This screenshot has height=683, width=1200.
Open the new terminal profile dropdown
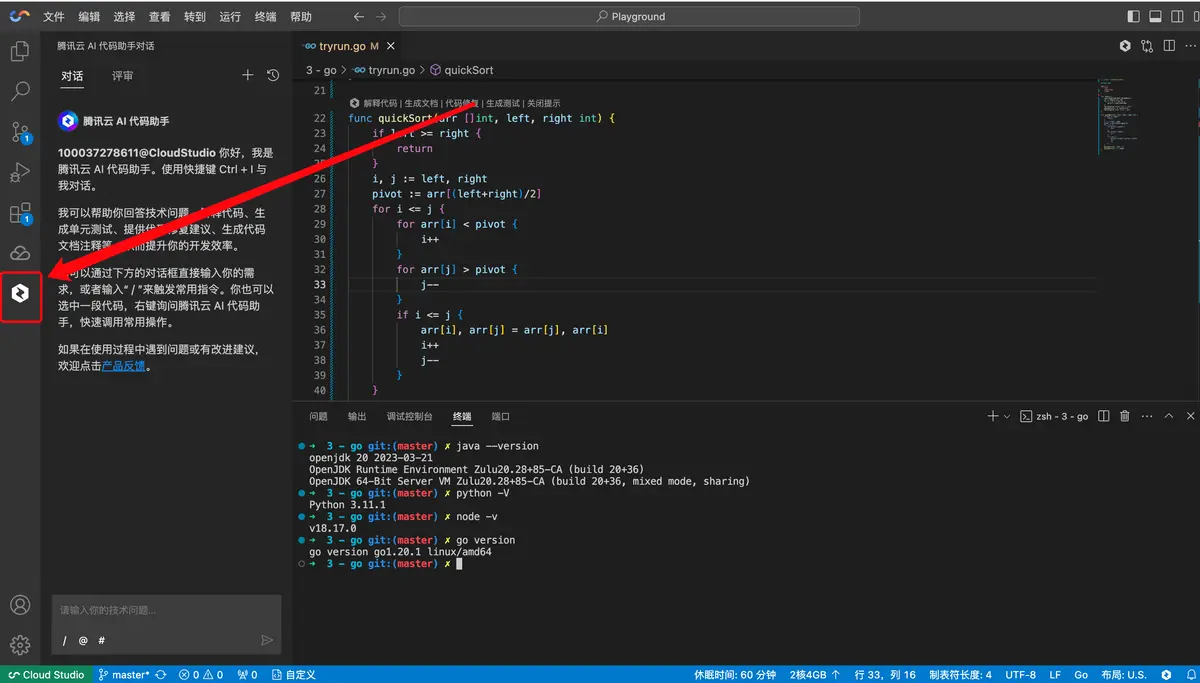(1006, 416)
